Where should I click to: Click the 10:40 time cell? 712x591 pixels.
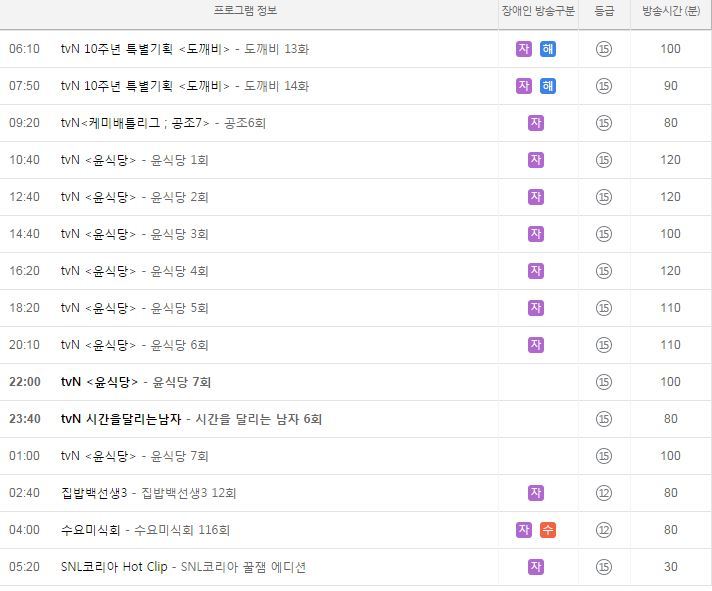pyautogui.click(x=24, y=160)
